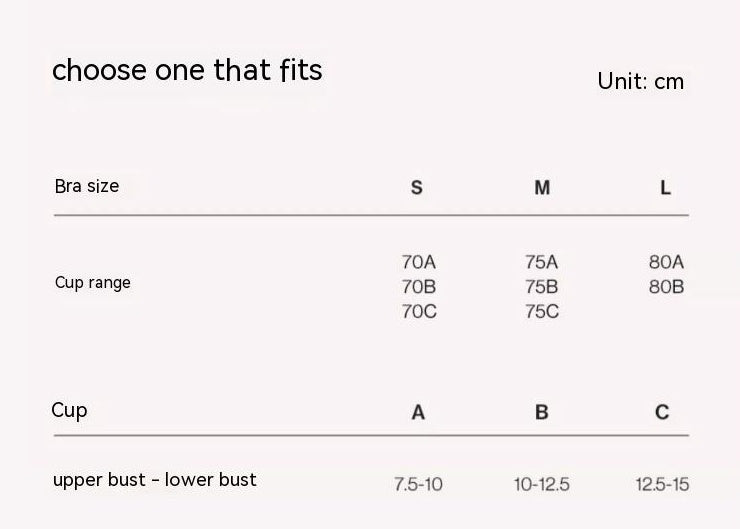Click the 7.5-10 measurement value

(418, 485)
